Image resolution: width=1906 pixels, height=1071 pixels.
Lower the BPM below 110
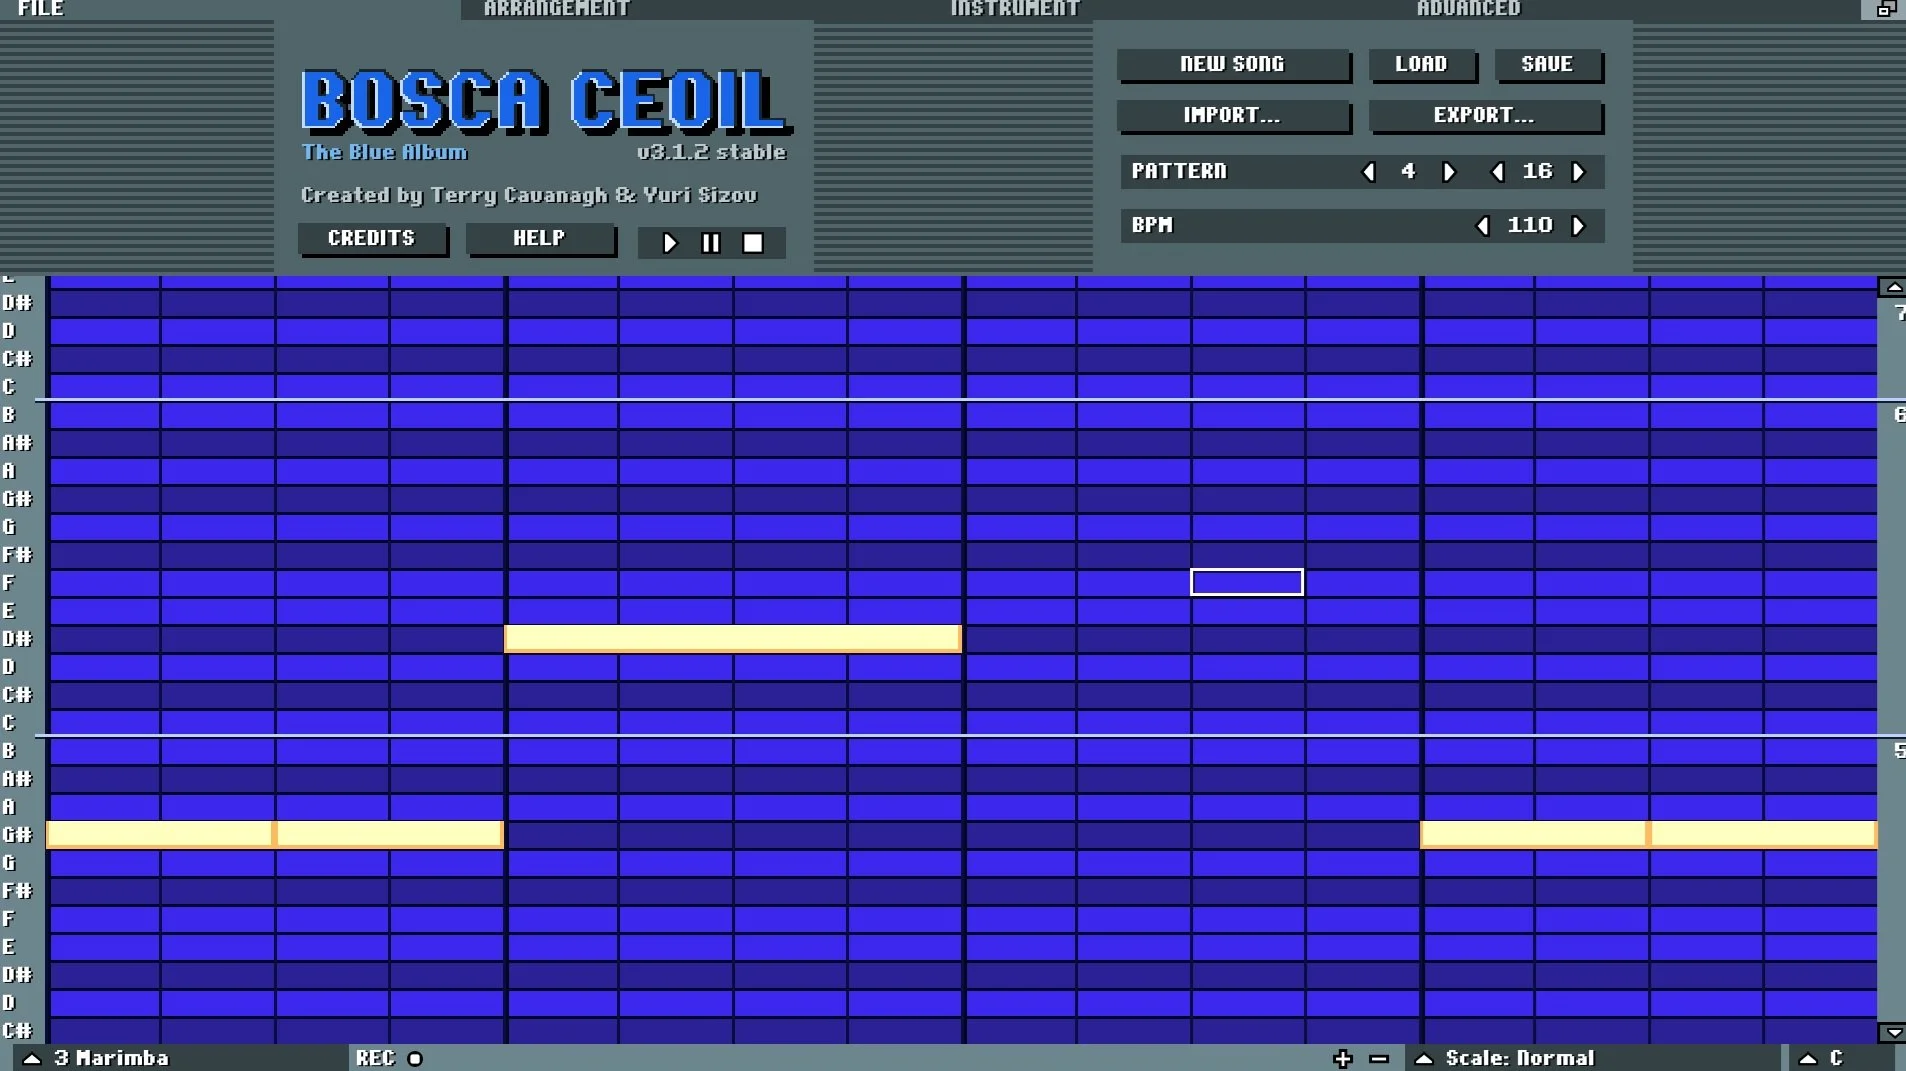point(1482,226)
